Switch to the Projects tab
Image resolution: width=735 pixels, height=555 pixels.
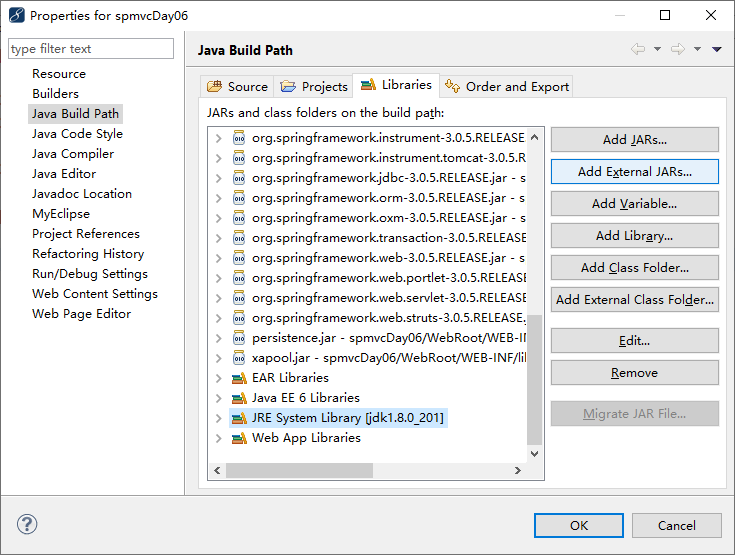[314, 87]
